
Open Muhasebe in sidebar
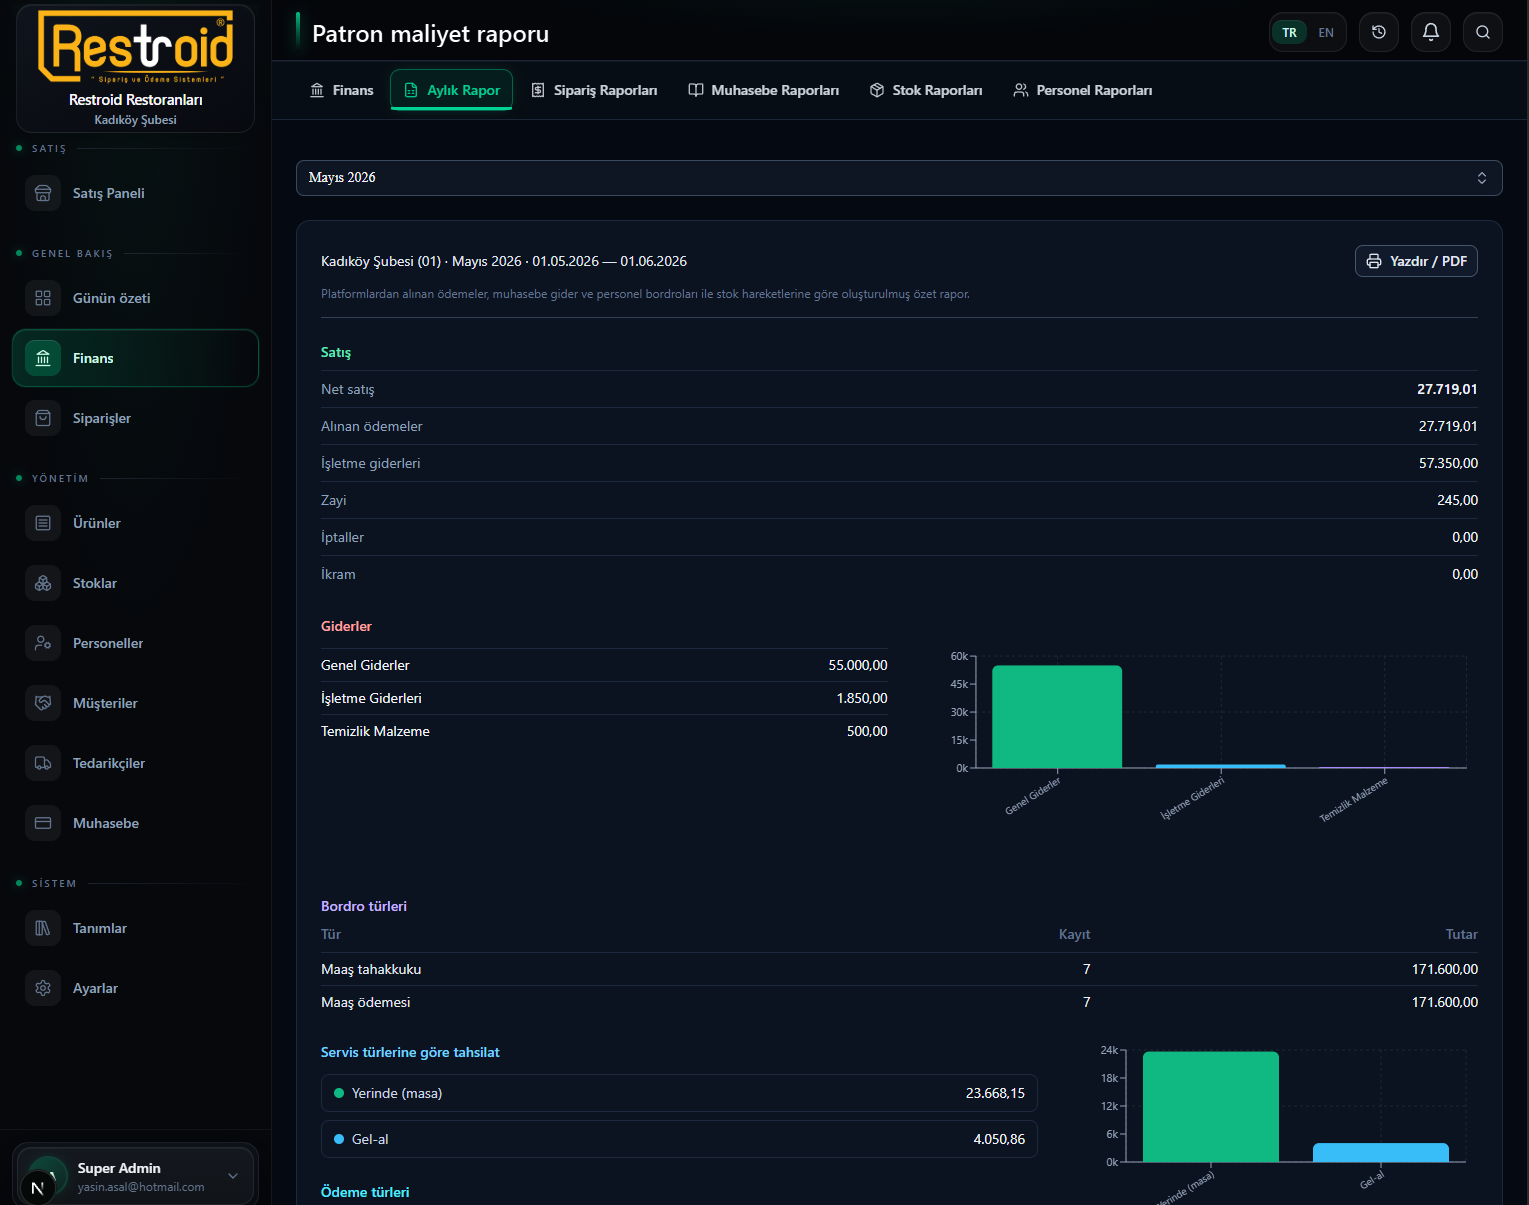click(135, 823)
